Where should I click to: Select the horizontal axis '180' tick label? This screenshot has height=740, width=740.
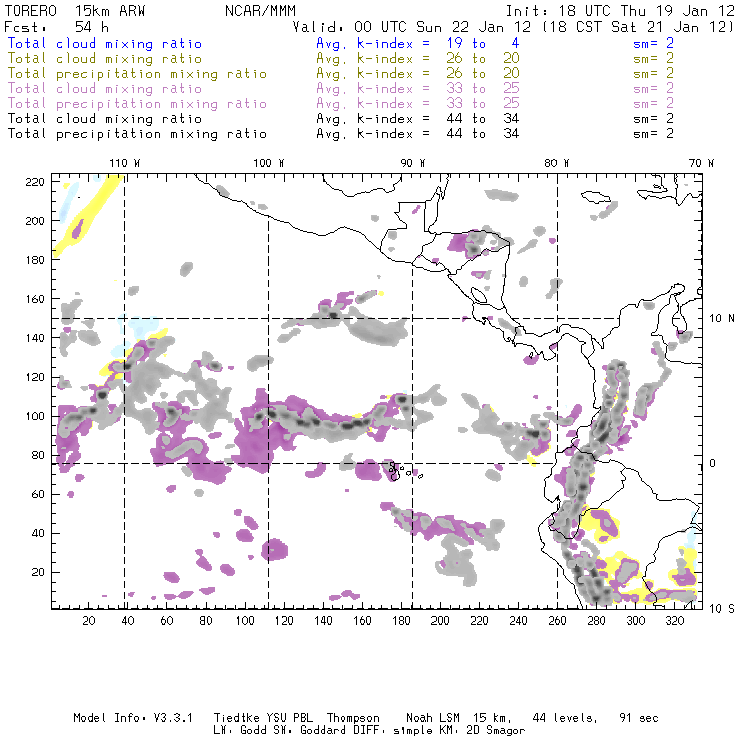pos(401,621)
